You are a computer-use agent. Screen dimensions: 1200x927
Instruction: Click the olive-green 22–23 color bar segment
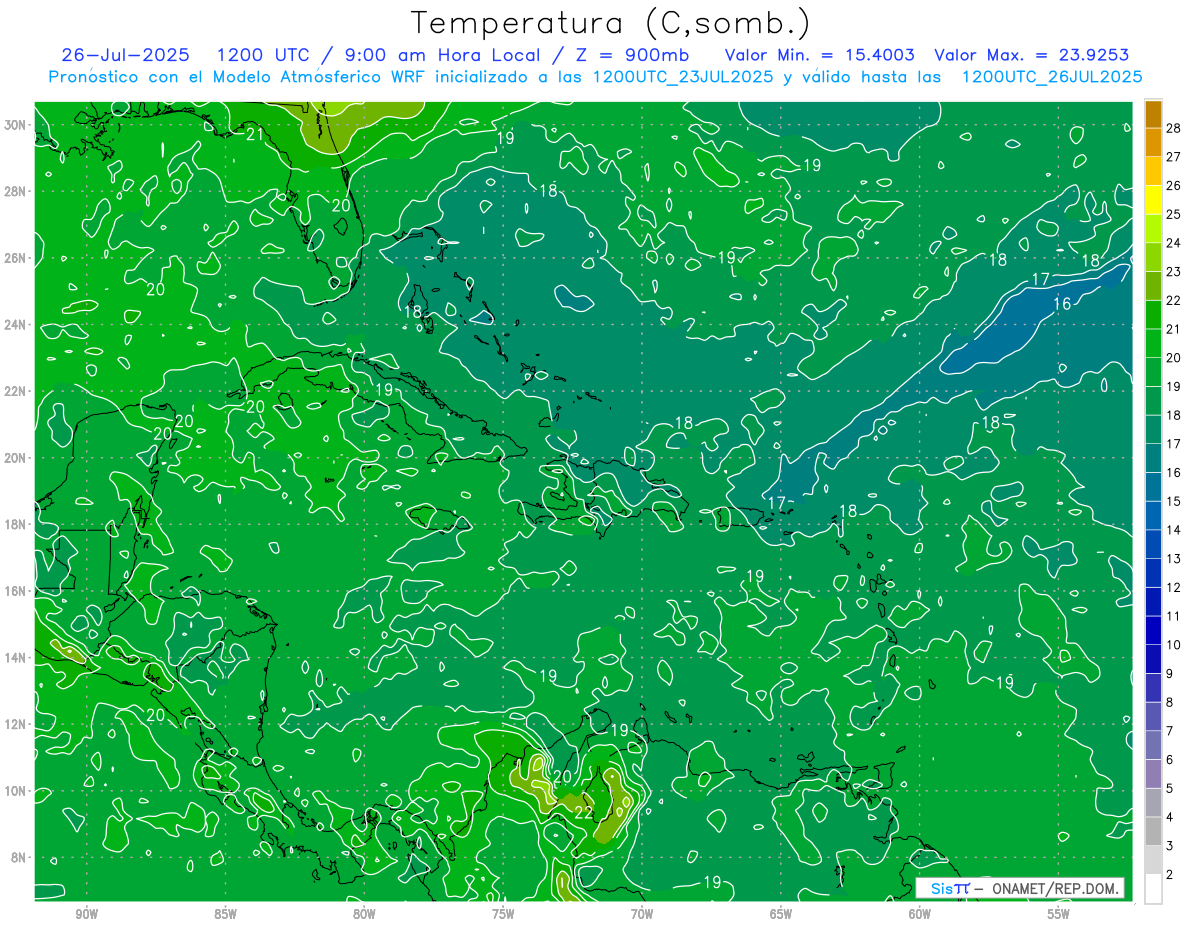[1153, 287]
